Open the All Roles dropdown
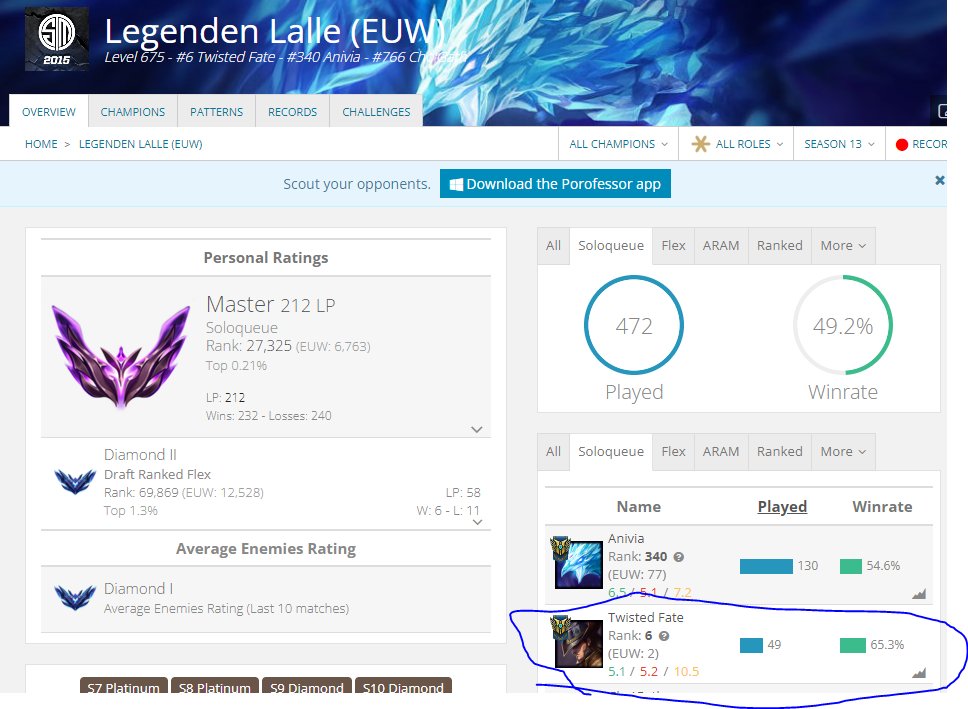Screen dimensions: 968x709 [x=736, y=144]
